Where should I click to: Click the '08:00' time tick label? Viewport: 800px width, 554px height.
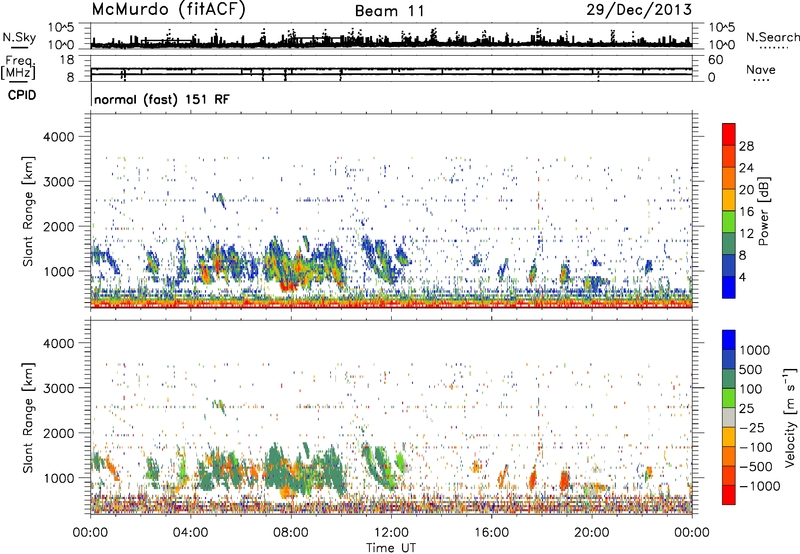pos(290,533)
